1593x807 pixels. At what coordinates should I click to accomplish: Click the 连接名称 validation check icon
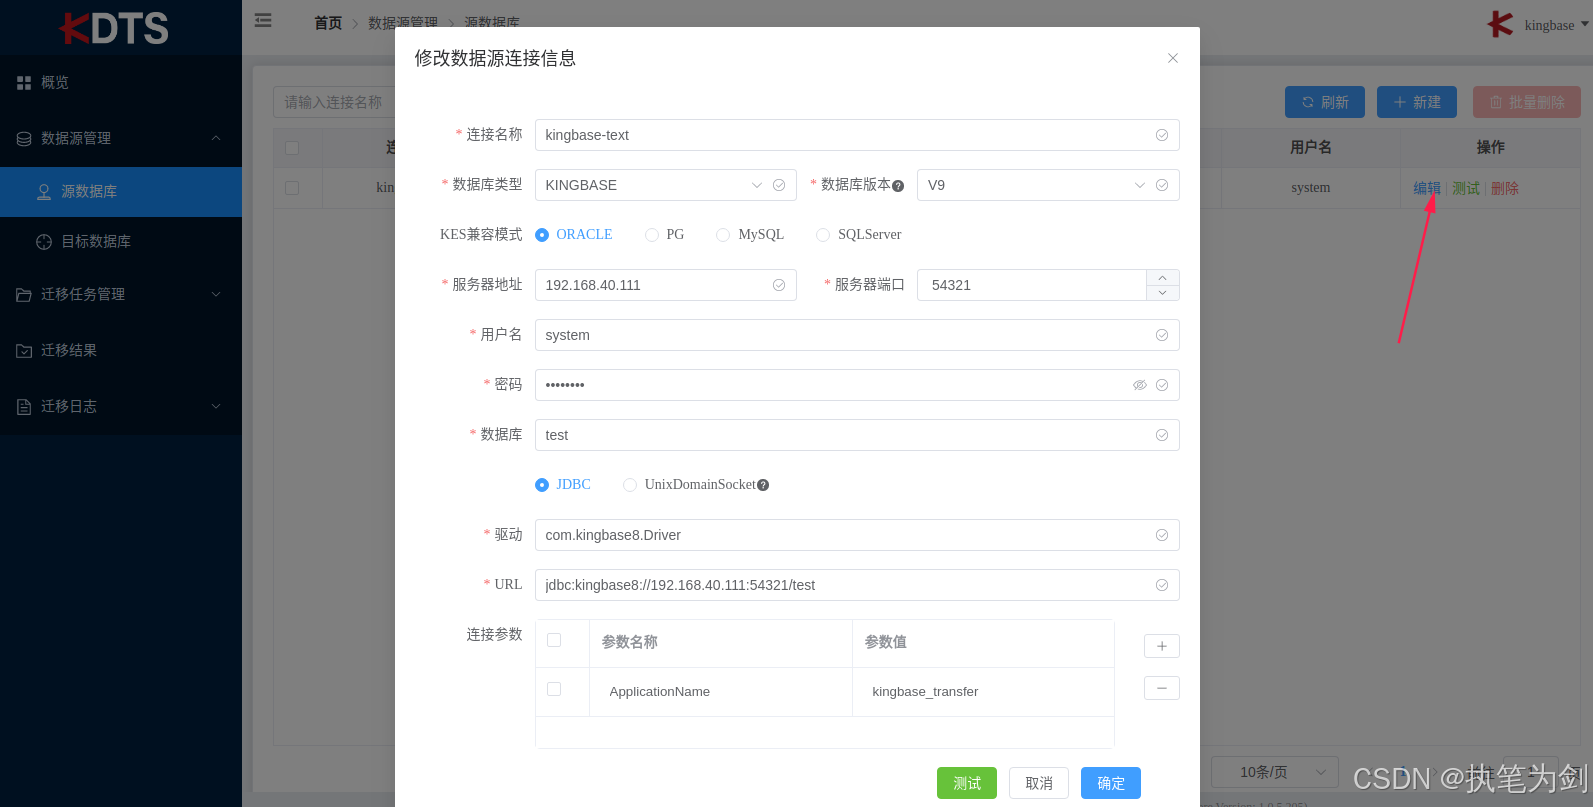(x=1162, y=135)
